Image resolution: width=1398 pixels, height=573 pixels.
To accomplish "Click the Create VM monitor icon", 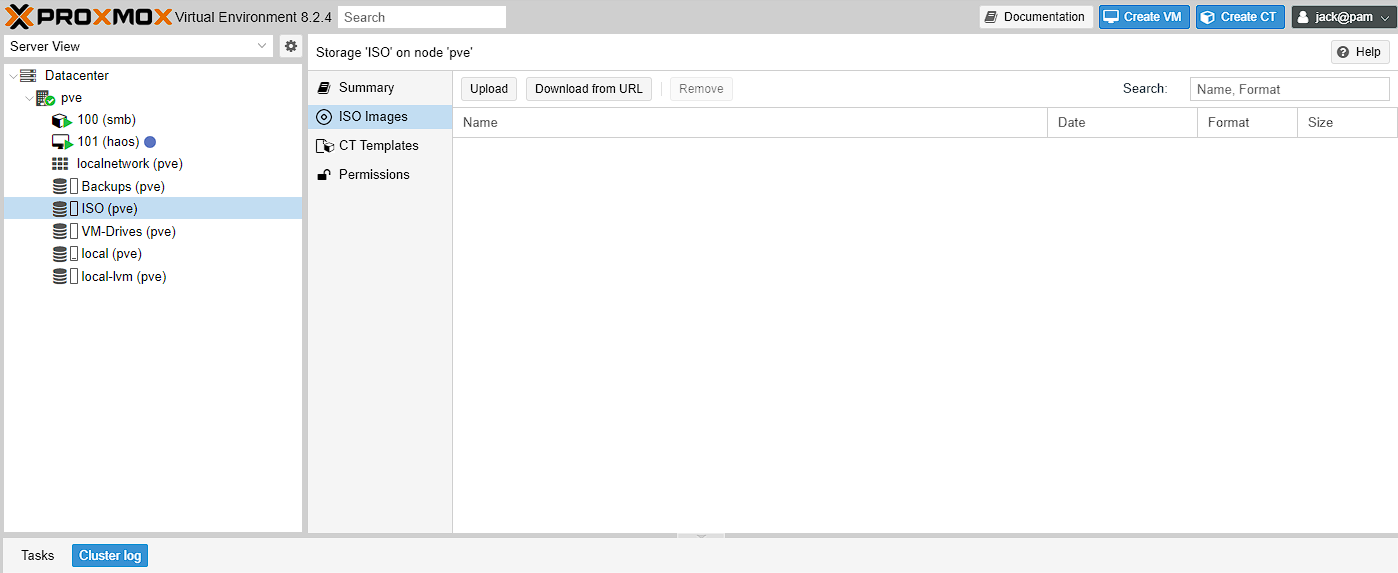I will 1111,17.
